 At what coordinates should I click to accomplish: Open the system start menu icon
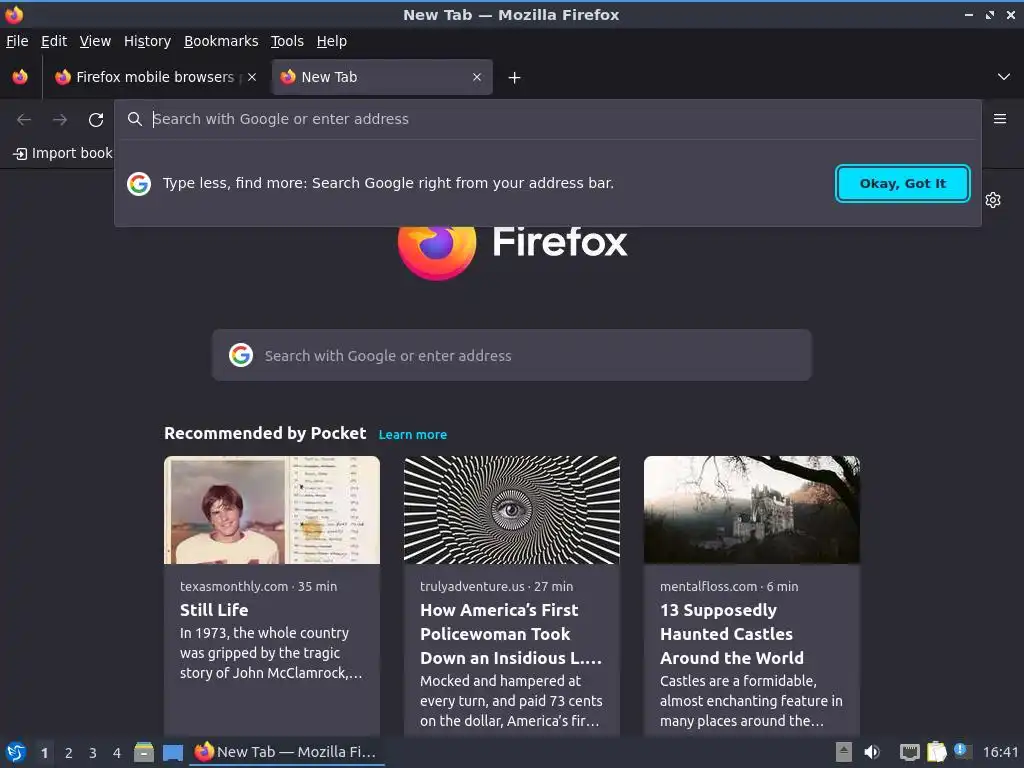[16, 752]
